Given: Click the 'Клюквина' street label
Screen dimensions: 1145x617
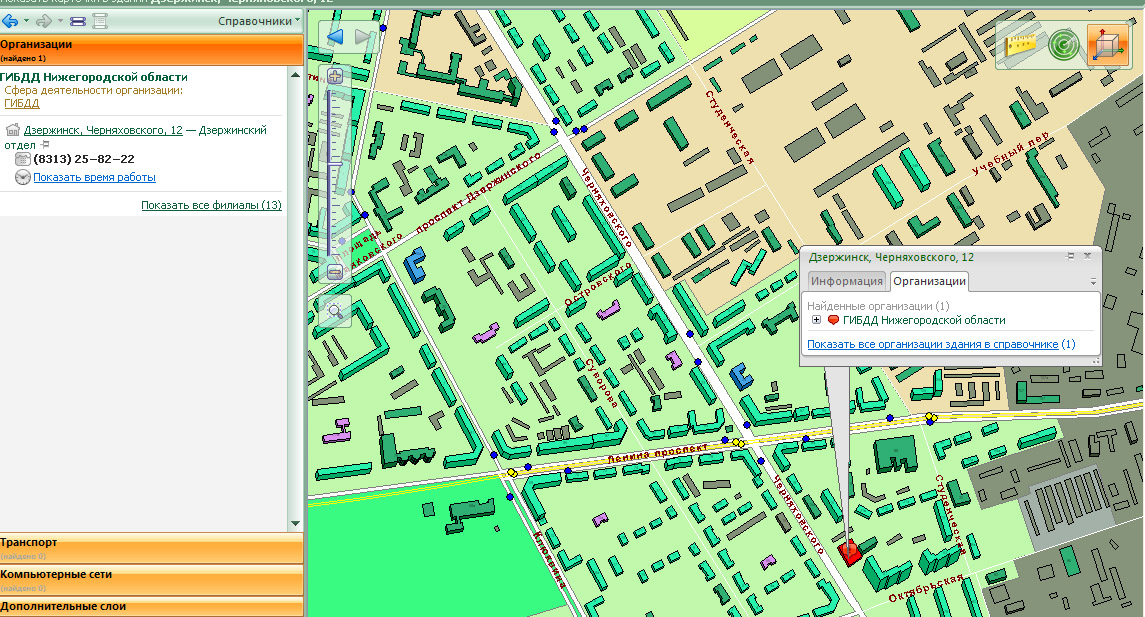Looking at the screenshot, I should (549, 559).
